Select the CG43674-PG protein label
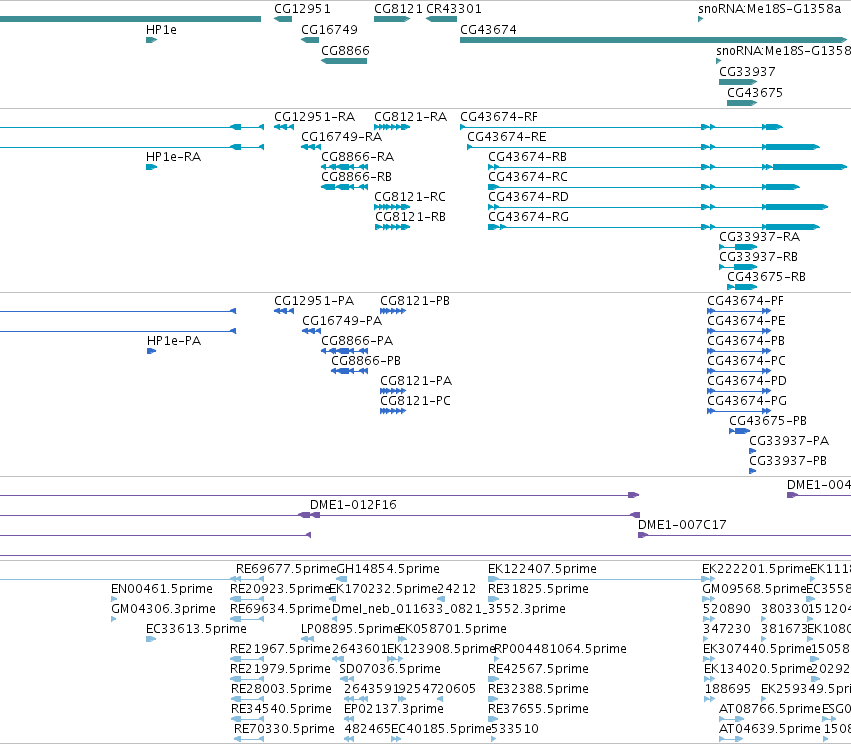This screenshot has width=851, height=744. pyautogui.click(x=747, y=401)
